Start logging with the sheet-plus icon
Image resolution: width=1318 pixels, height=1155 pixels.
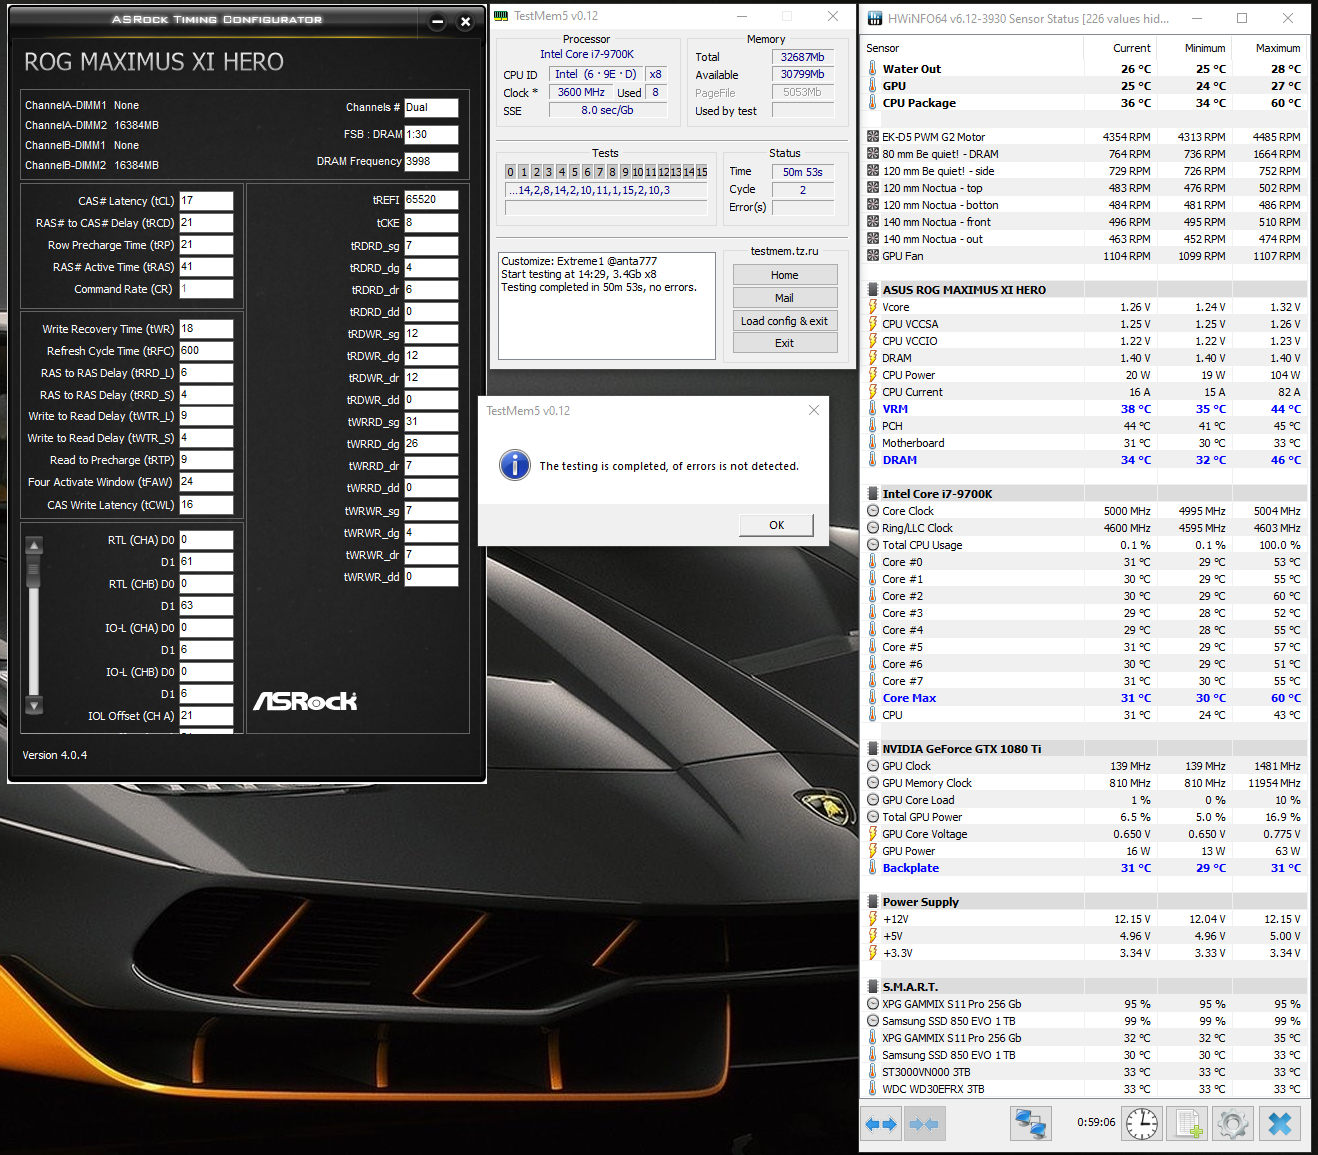1188,1124
